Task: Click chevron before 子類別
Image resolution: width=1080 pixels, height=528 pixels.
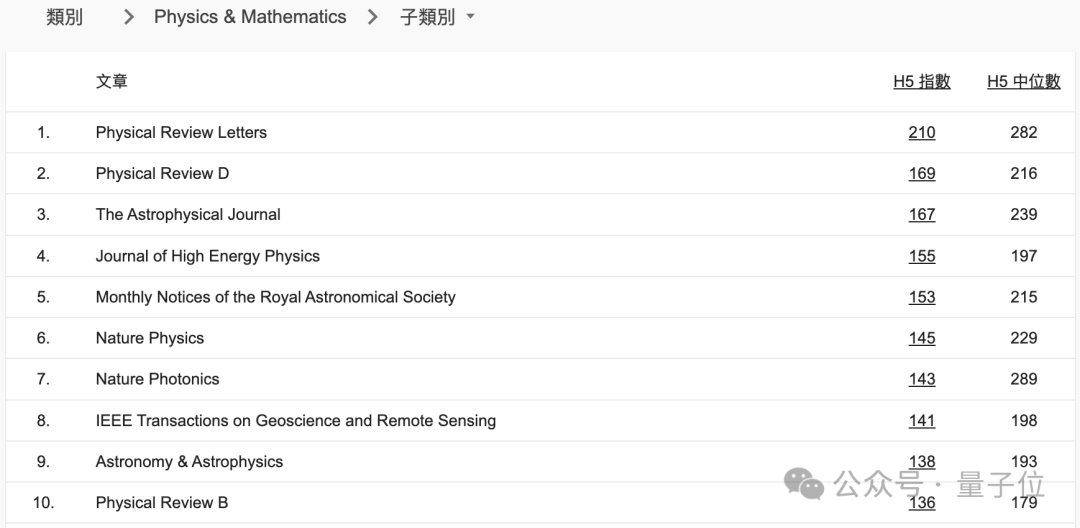Action: 373,17
